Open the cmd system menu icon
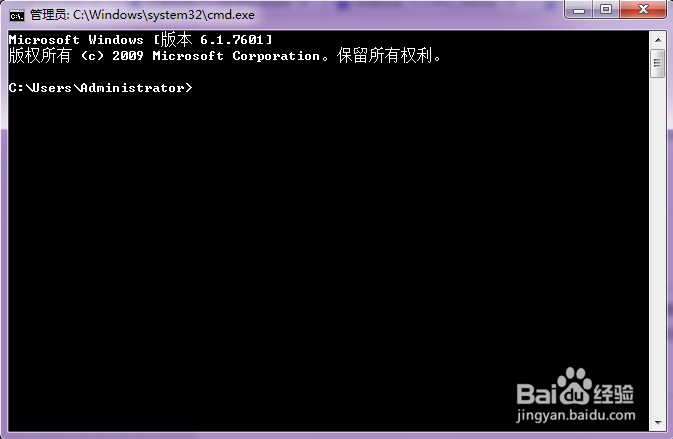This screenshot has width=673, height=439. (x=17, y=16)
